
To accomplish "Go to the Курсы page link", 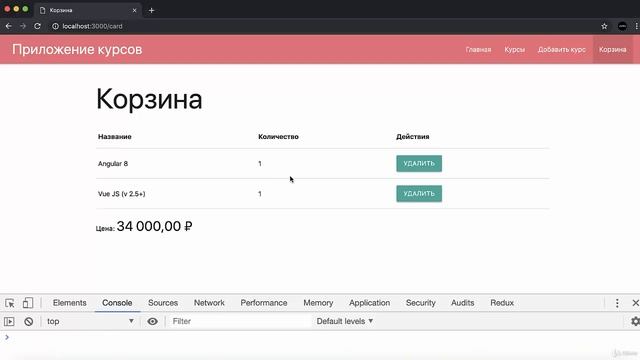I will (514, 49).
